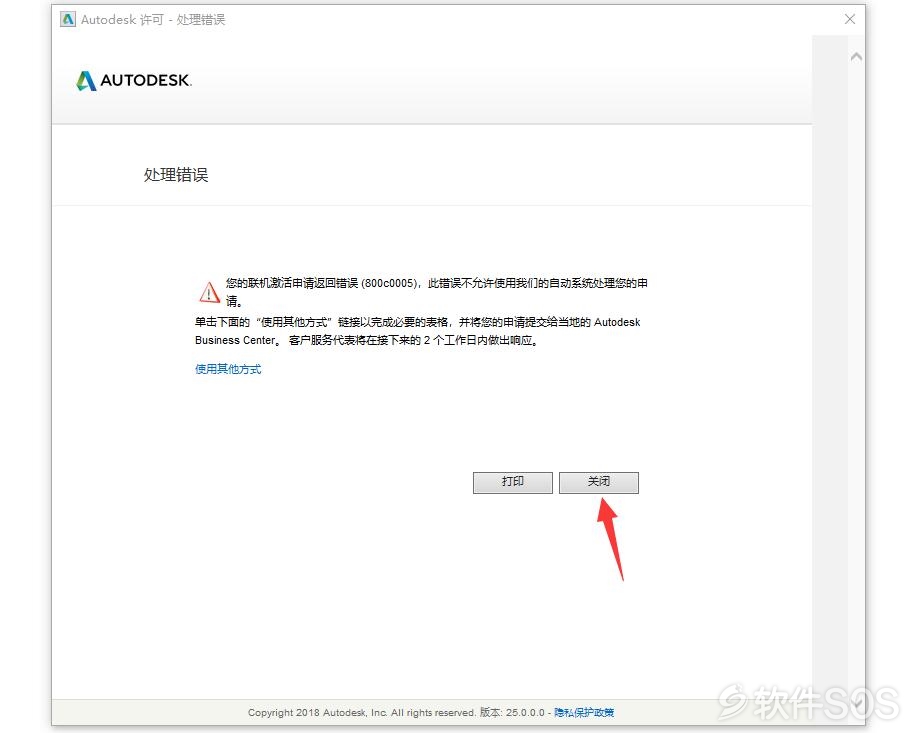914x733 pixels.
Task: Click the 打印 button
Action: point(512,482)
